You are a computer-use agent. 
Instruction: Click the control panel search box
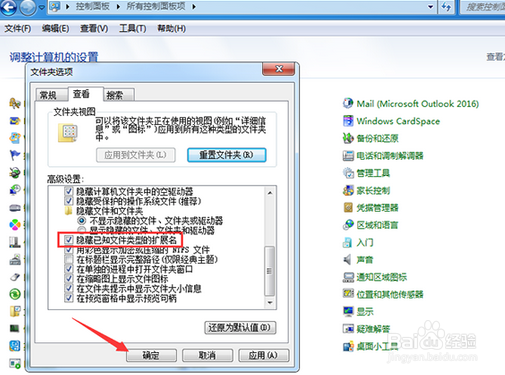pos(484,7)
